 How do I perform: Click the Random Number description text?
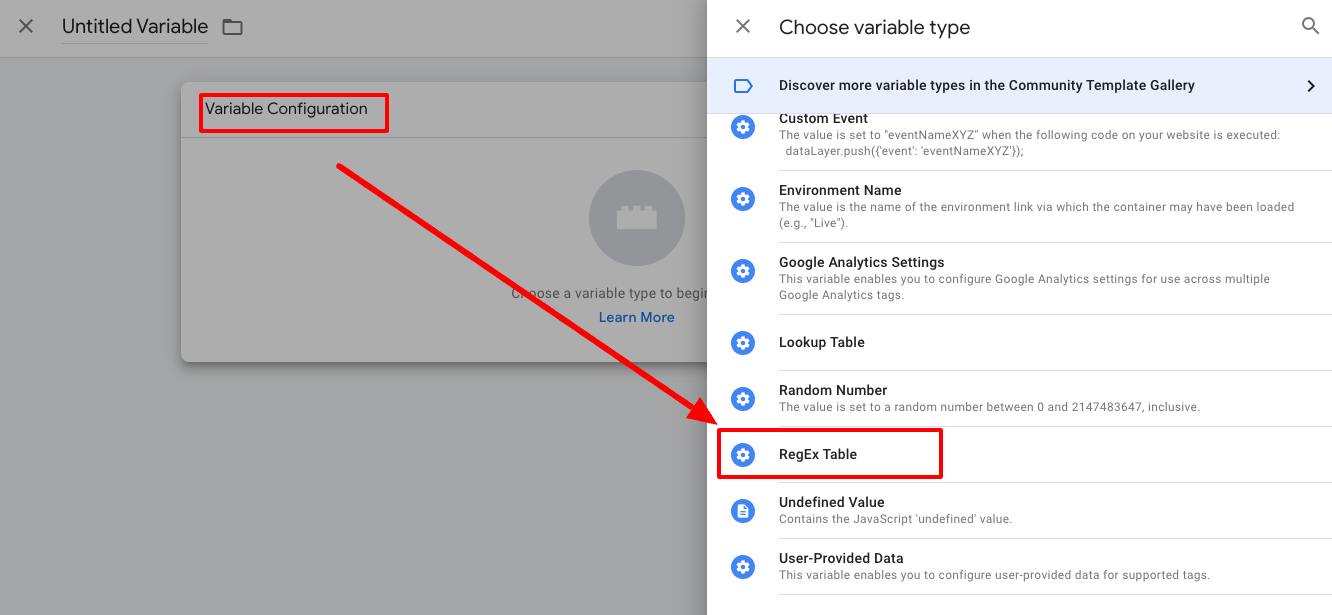(989, 407)
